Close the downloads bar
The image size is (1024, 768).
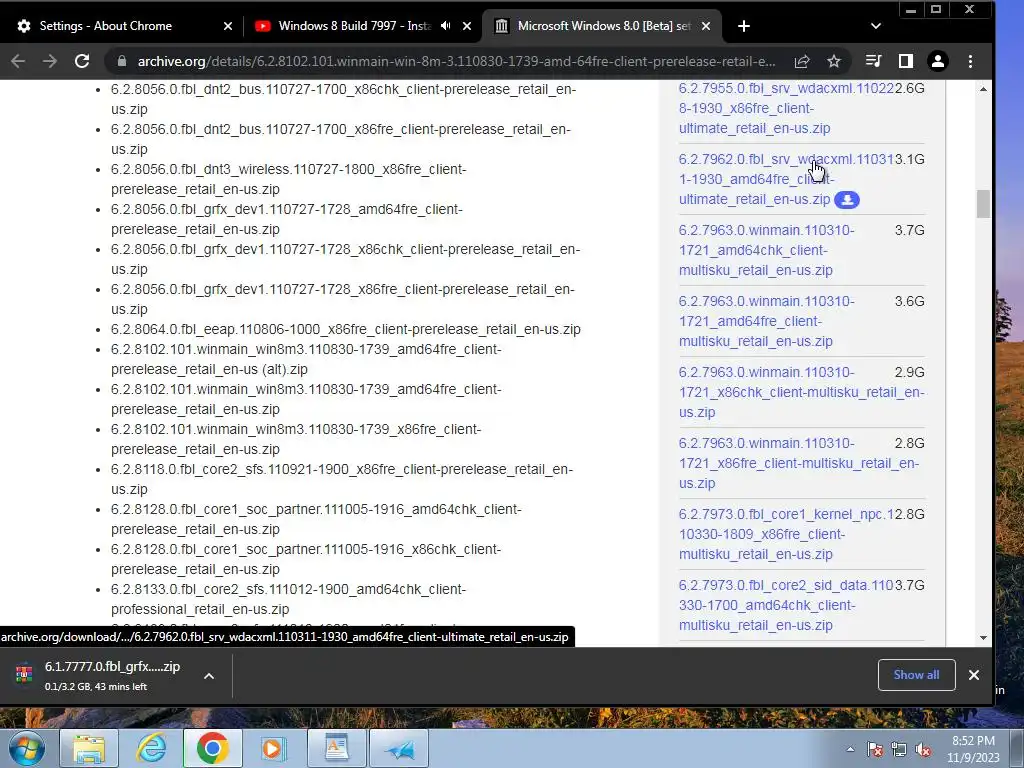[x=974, y=675]
